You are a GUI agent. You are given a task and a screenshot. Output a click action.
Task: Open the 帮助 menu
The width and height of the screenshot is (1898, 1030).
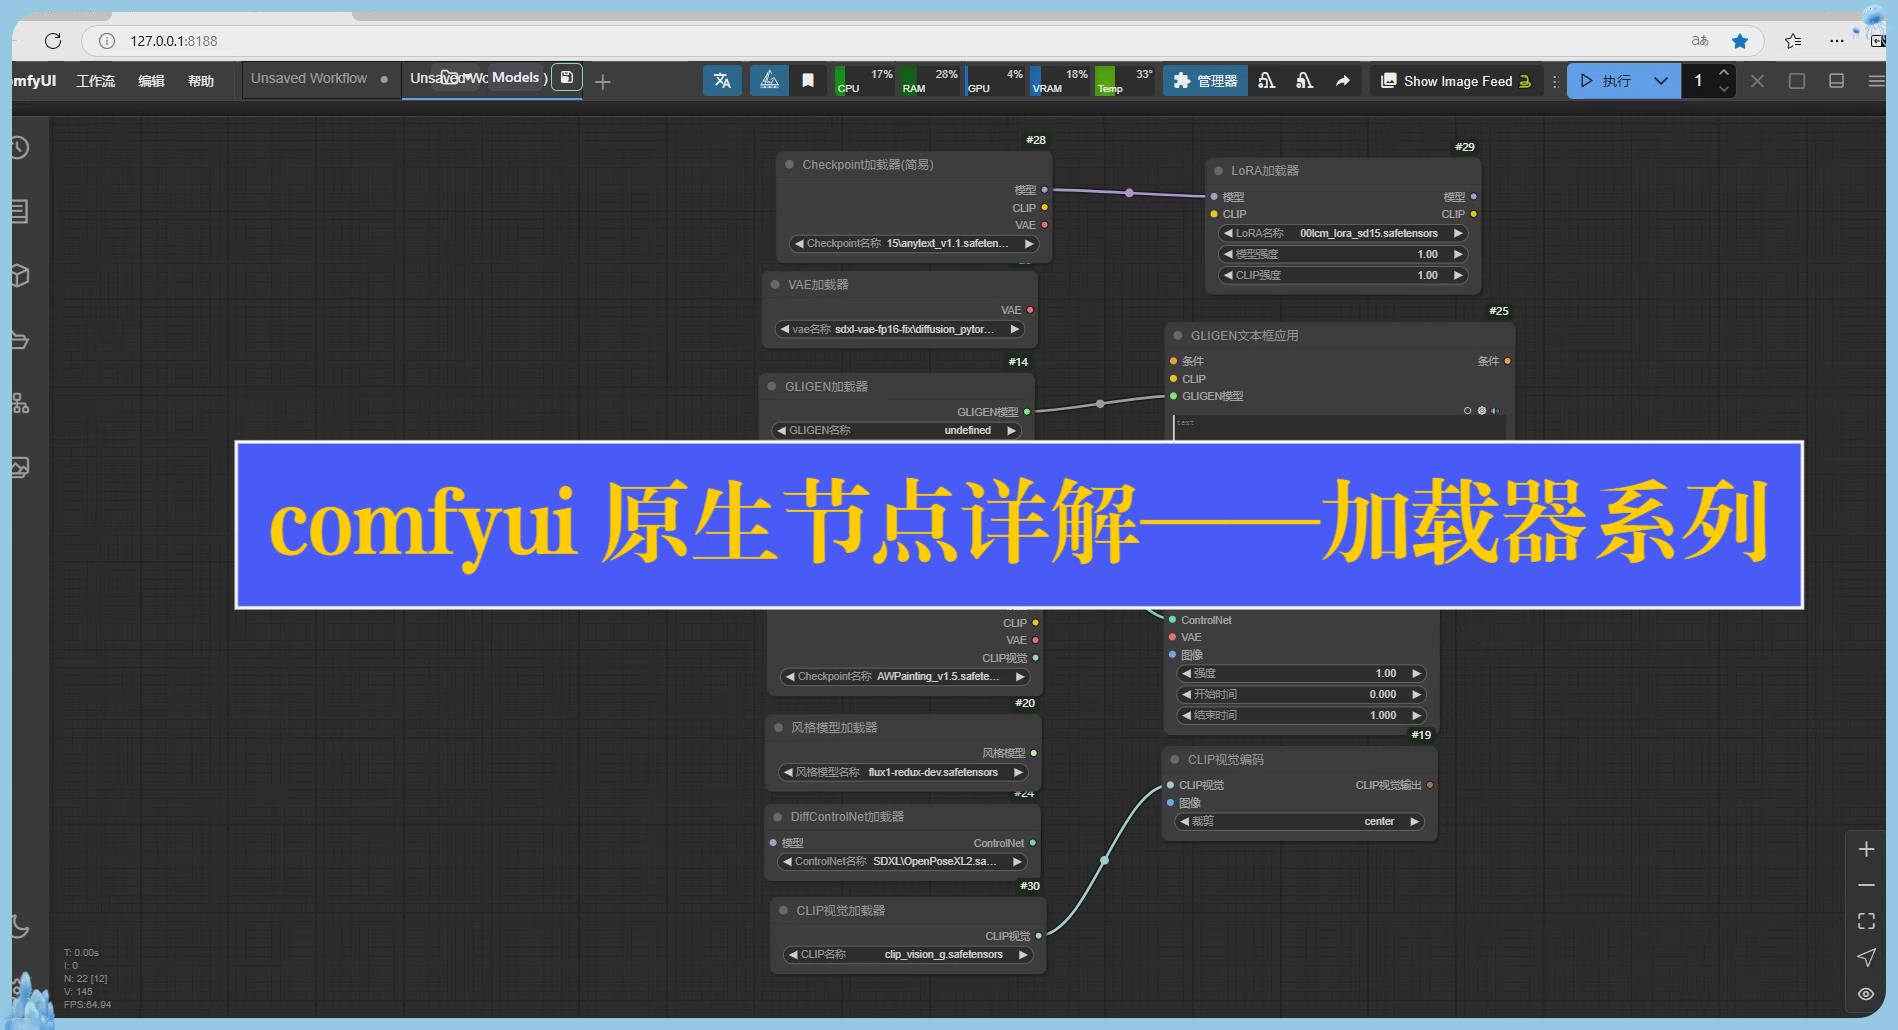(201, 81)
